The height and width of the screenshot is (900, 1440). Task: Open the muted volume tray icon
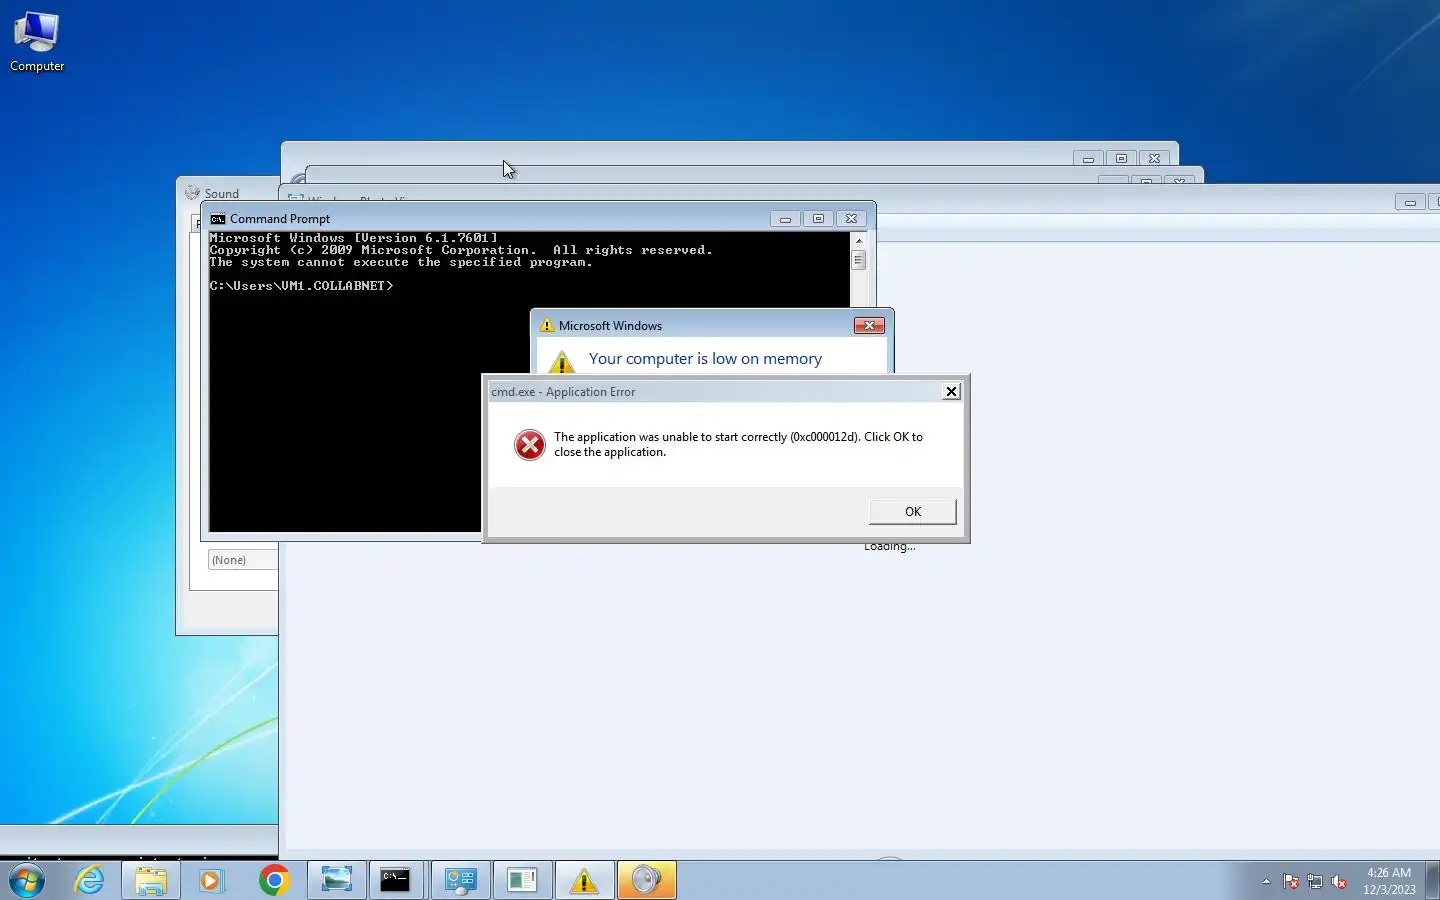point(1339,881)
